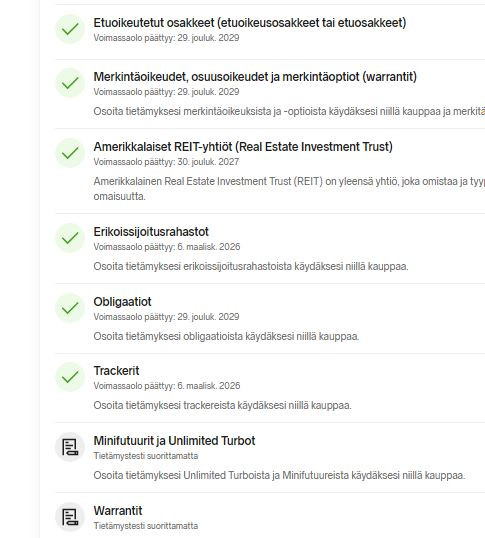The image size is (485, 538).
Task: Start the Minifutuurit ja Unlimited Turbot test
Action: 175,441
